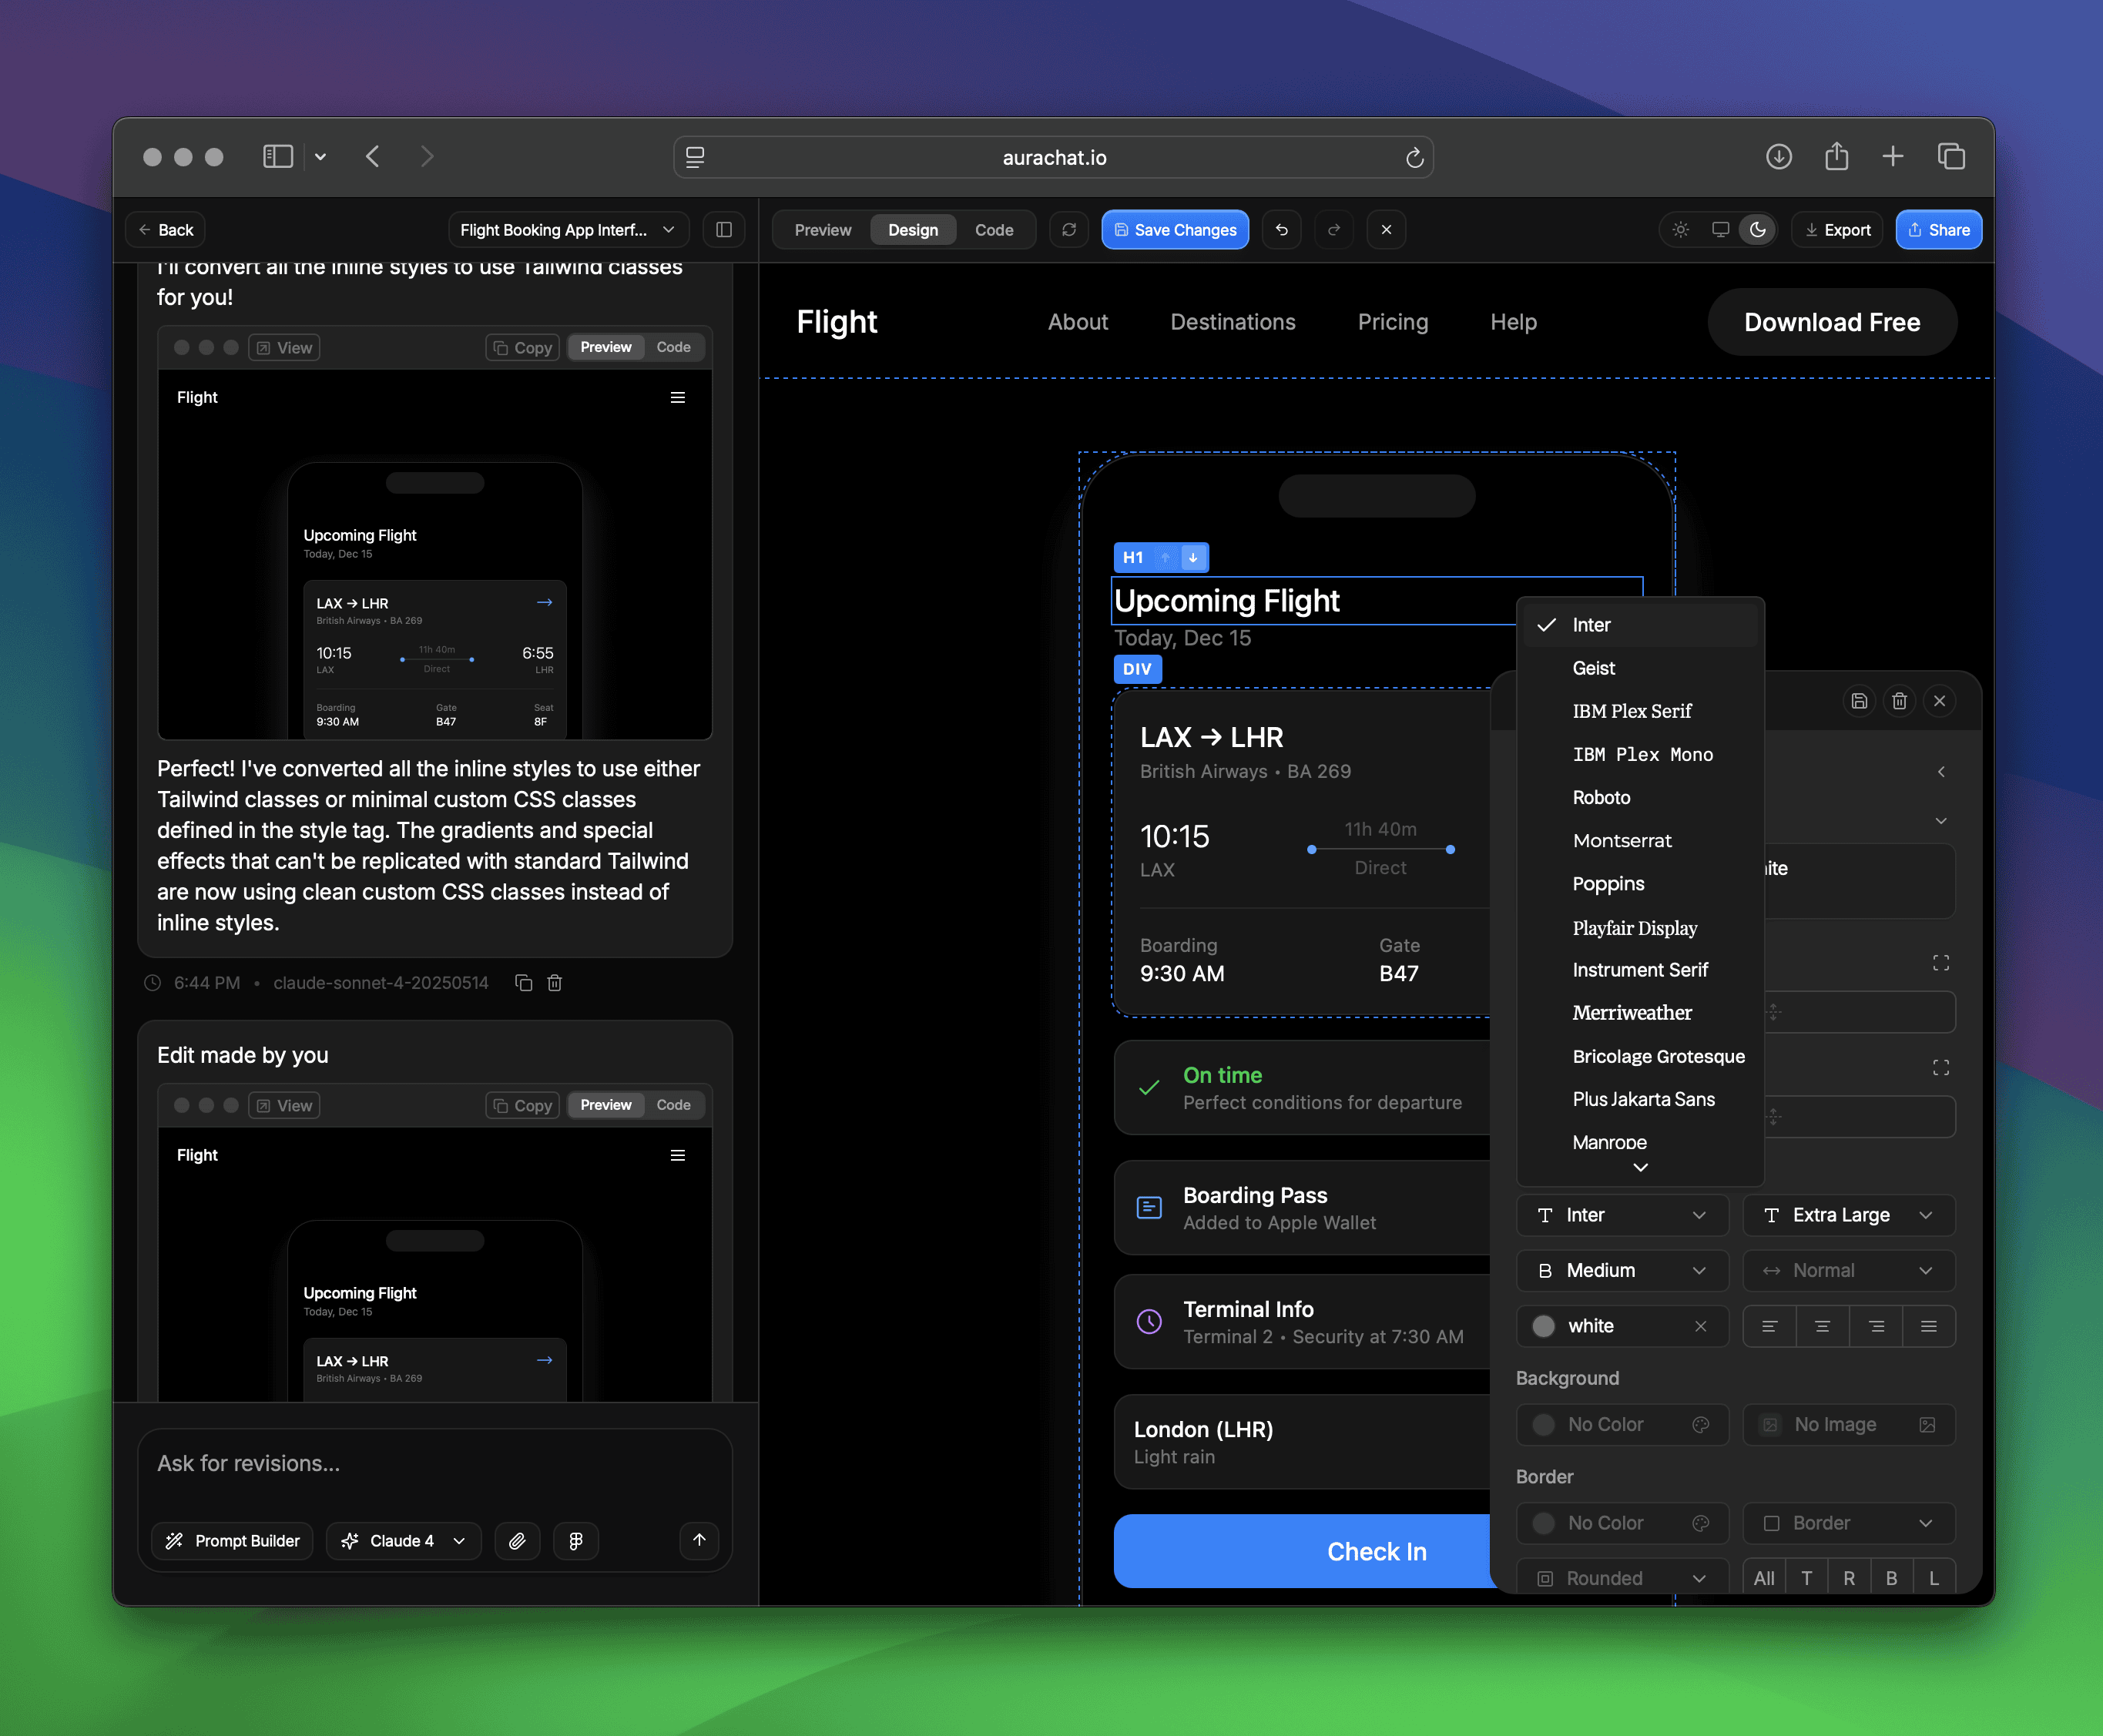Open the Claude 4 model selector
This screenshot has width=2103, height=1736.
coord(404,1541)
